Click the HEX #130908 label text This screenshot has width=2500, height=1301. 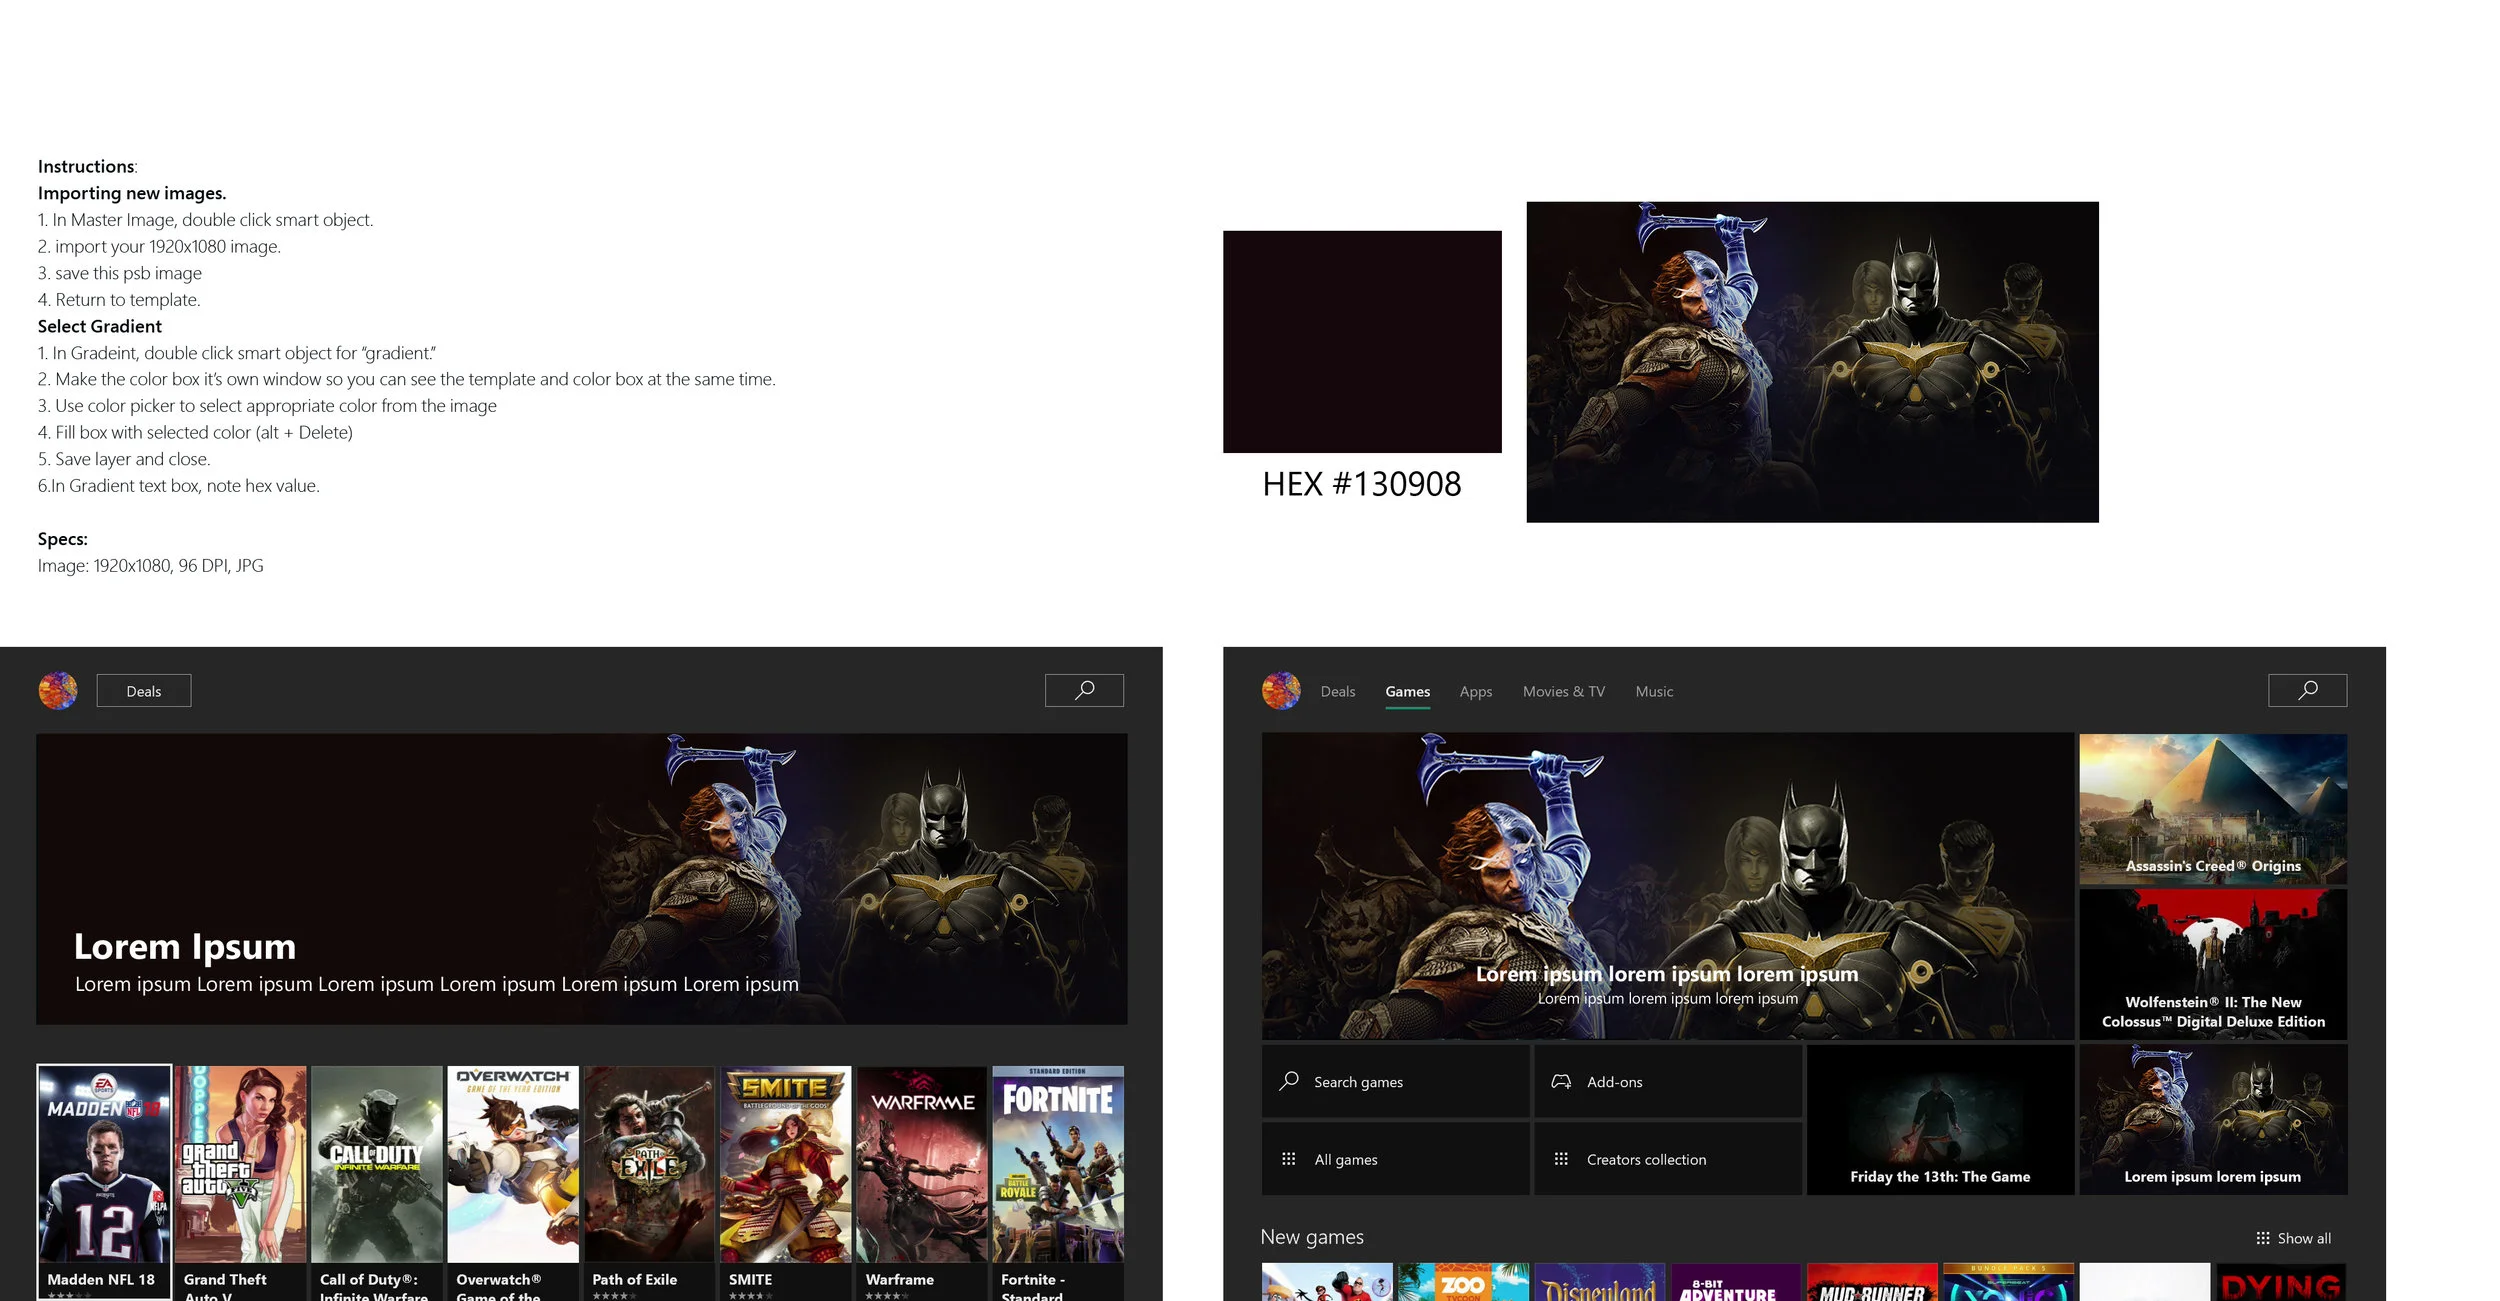click(x=1361, y=484)
